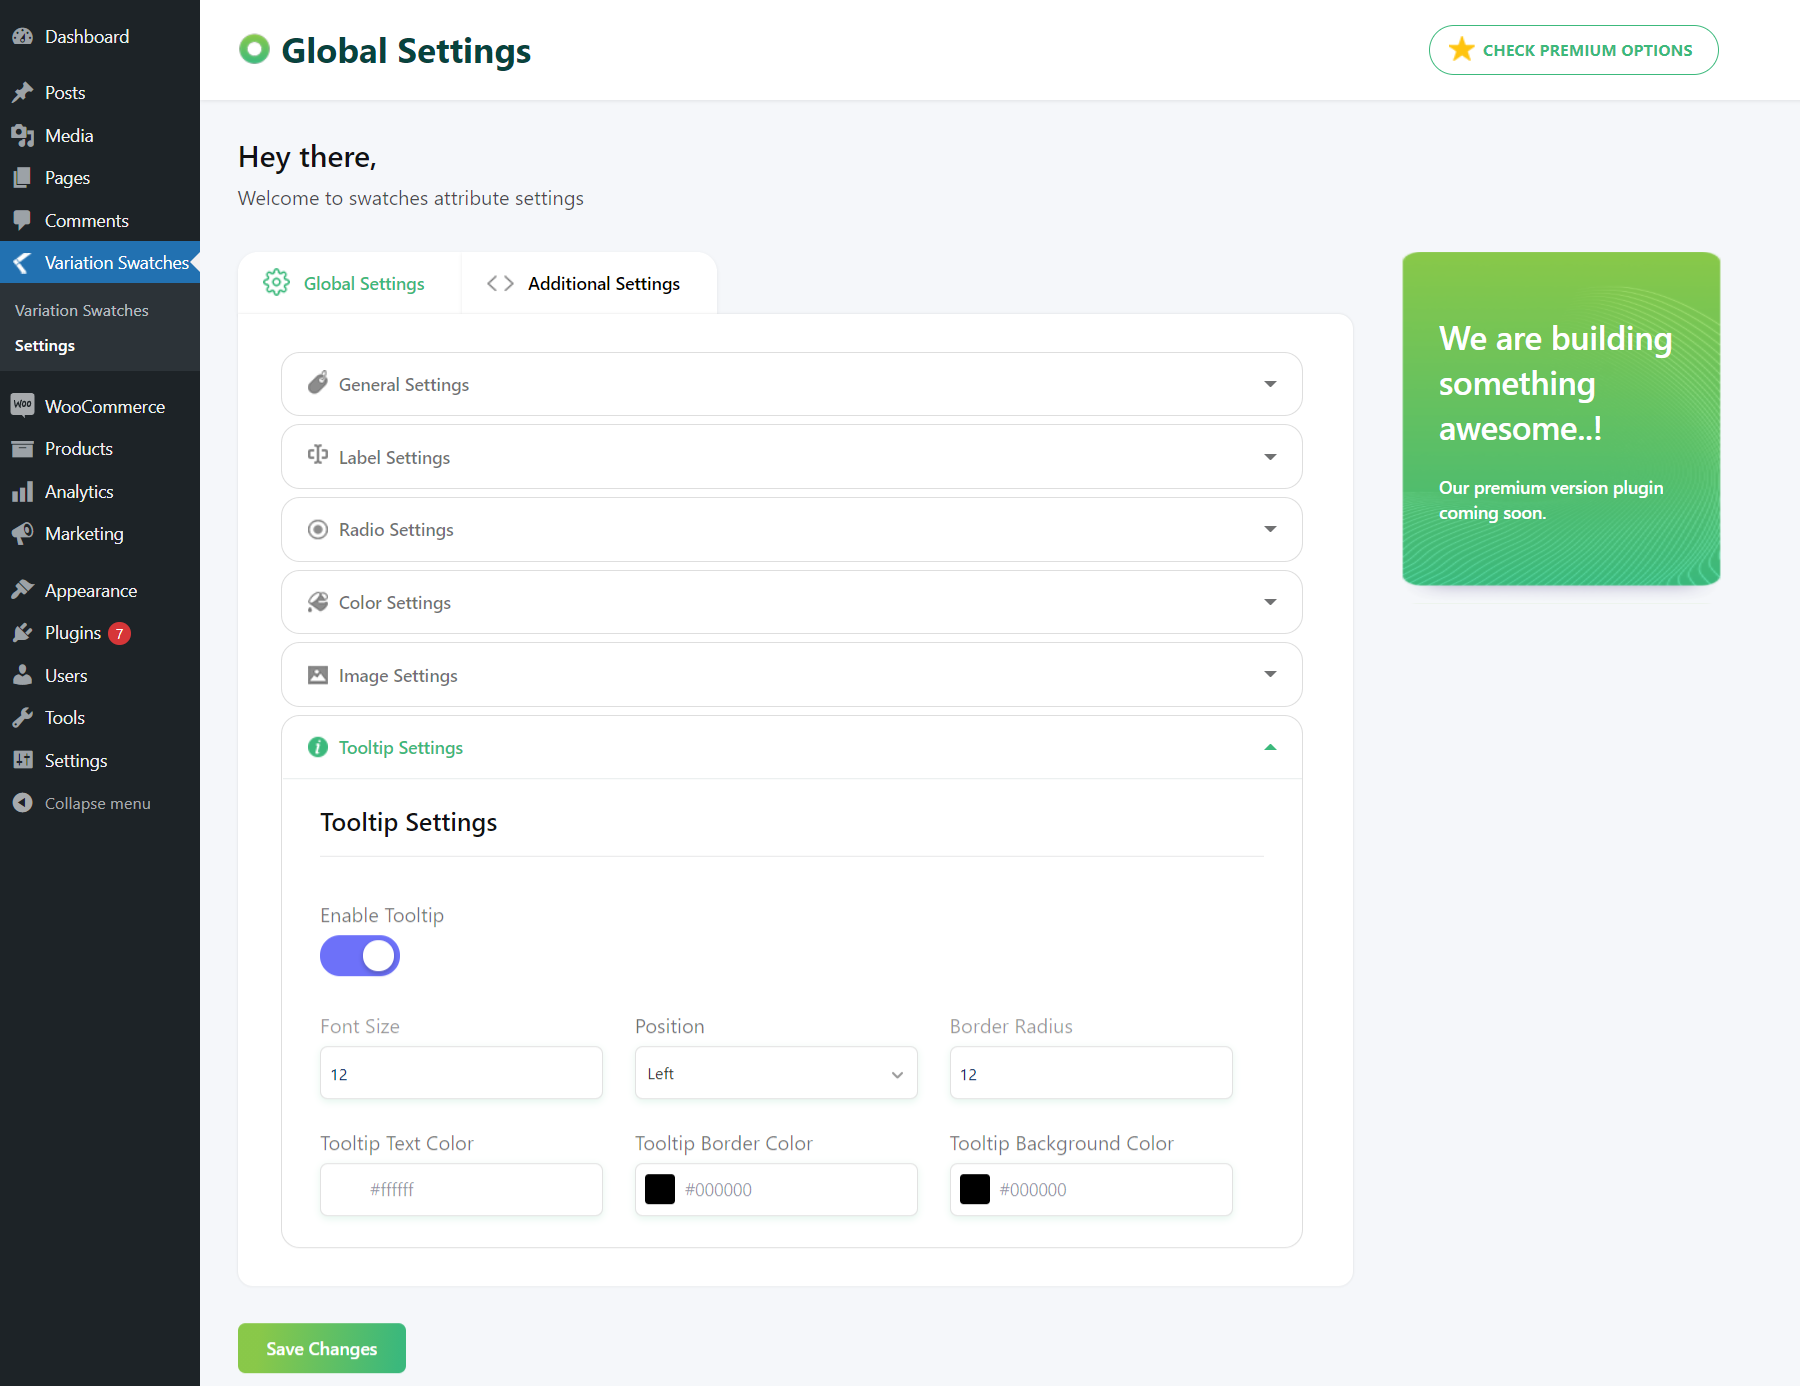The height and width of the screenshot is (1386, 1800).
Task: Open the Appearance menu
Action: 100,591
